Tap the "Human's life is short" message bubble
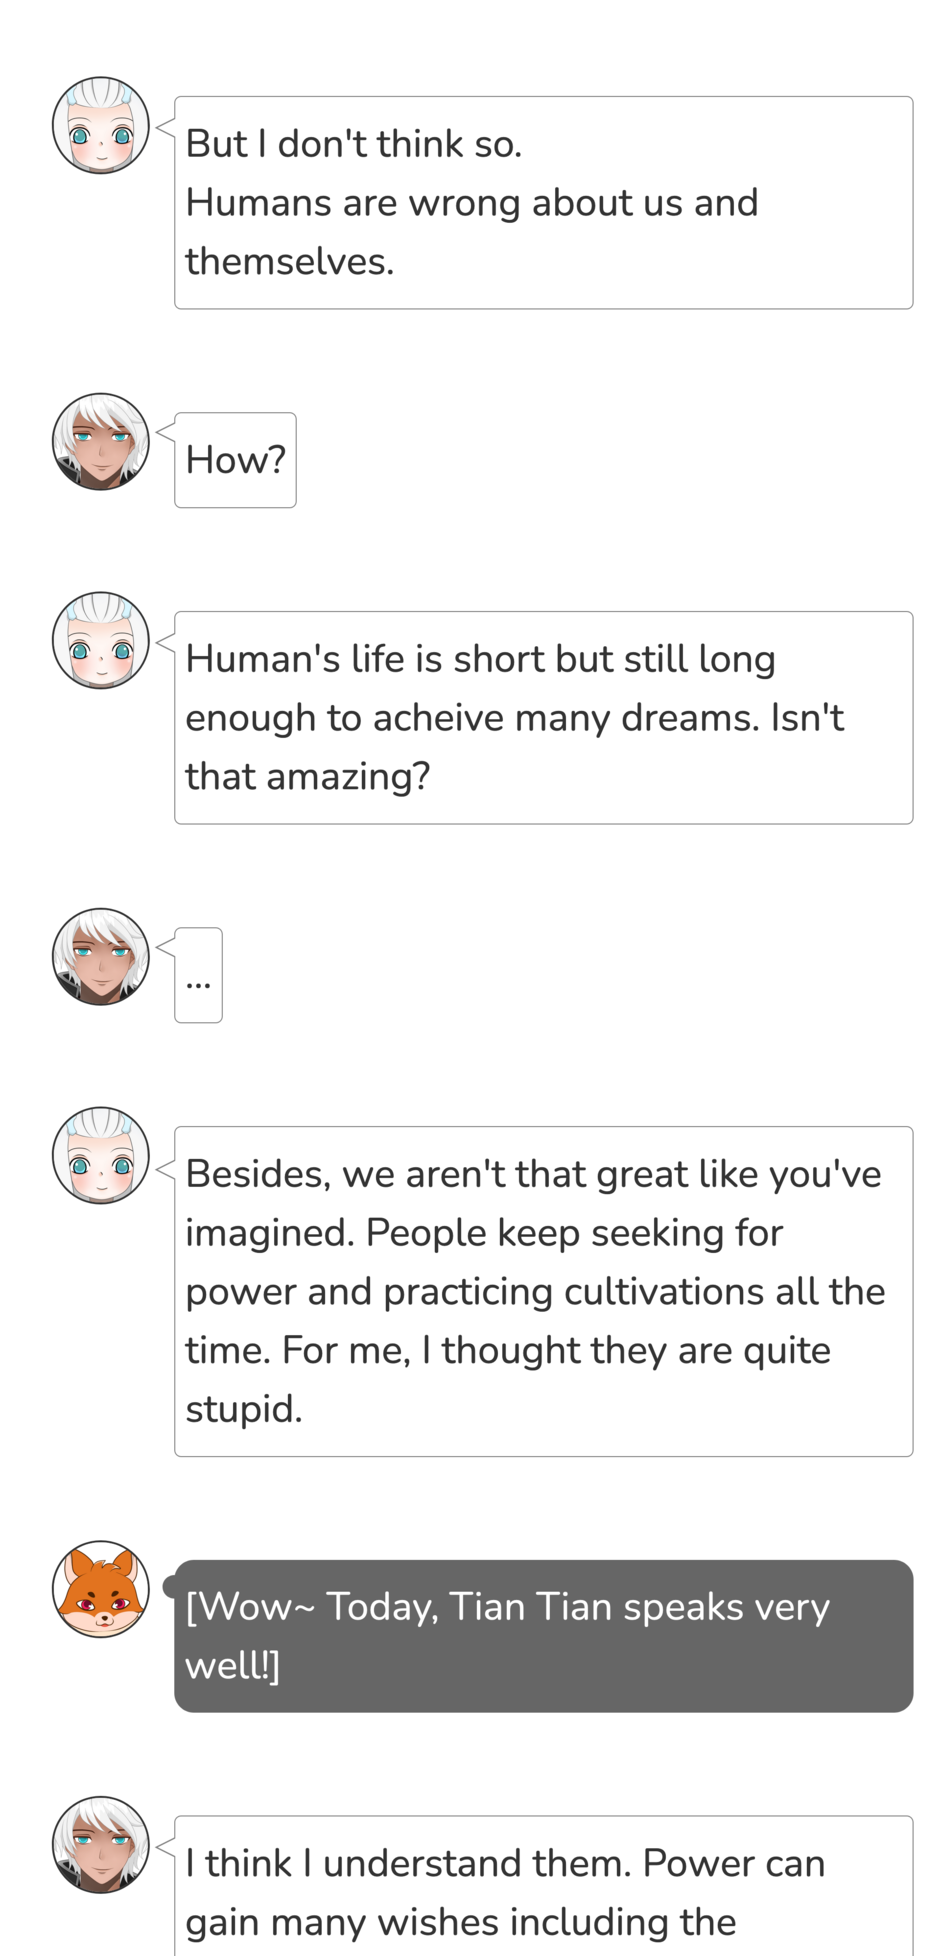The width and height of the screenshot is (940, 1956). [x=543, y=717]
